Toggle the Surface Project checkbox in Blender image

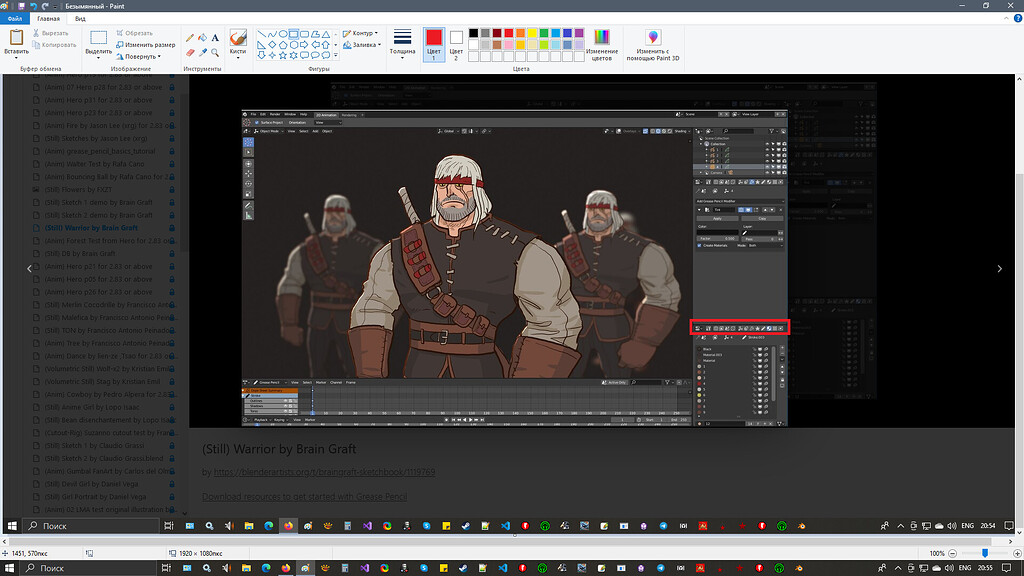pos(257,122)
